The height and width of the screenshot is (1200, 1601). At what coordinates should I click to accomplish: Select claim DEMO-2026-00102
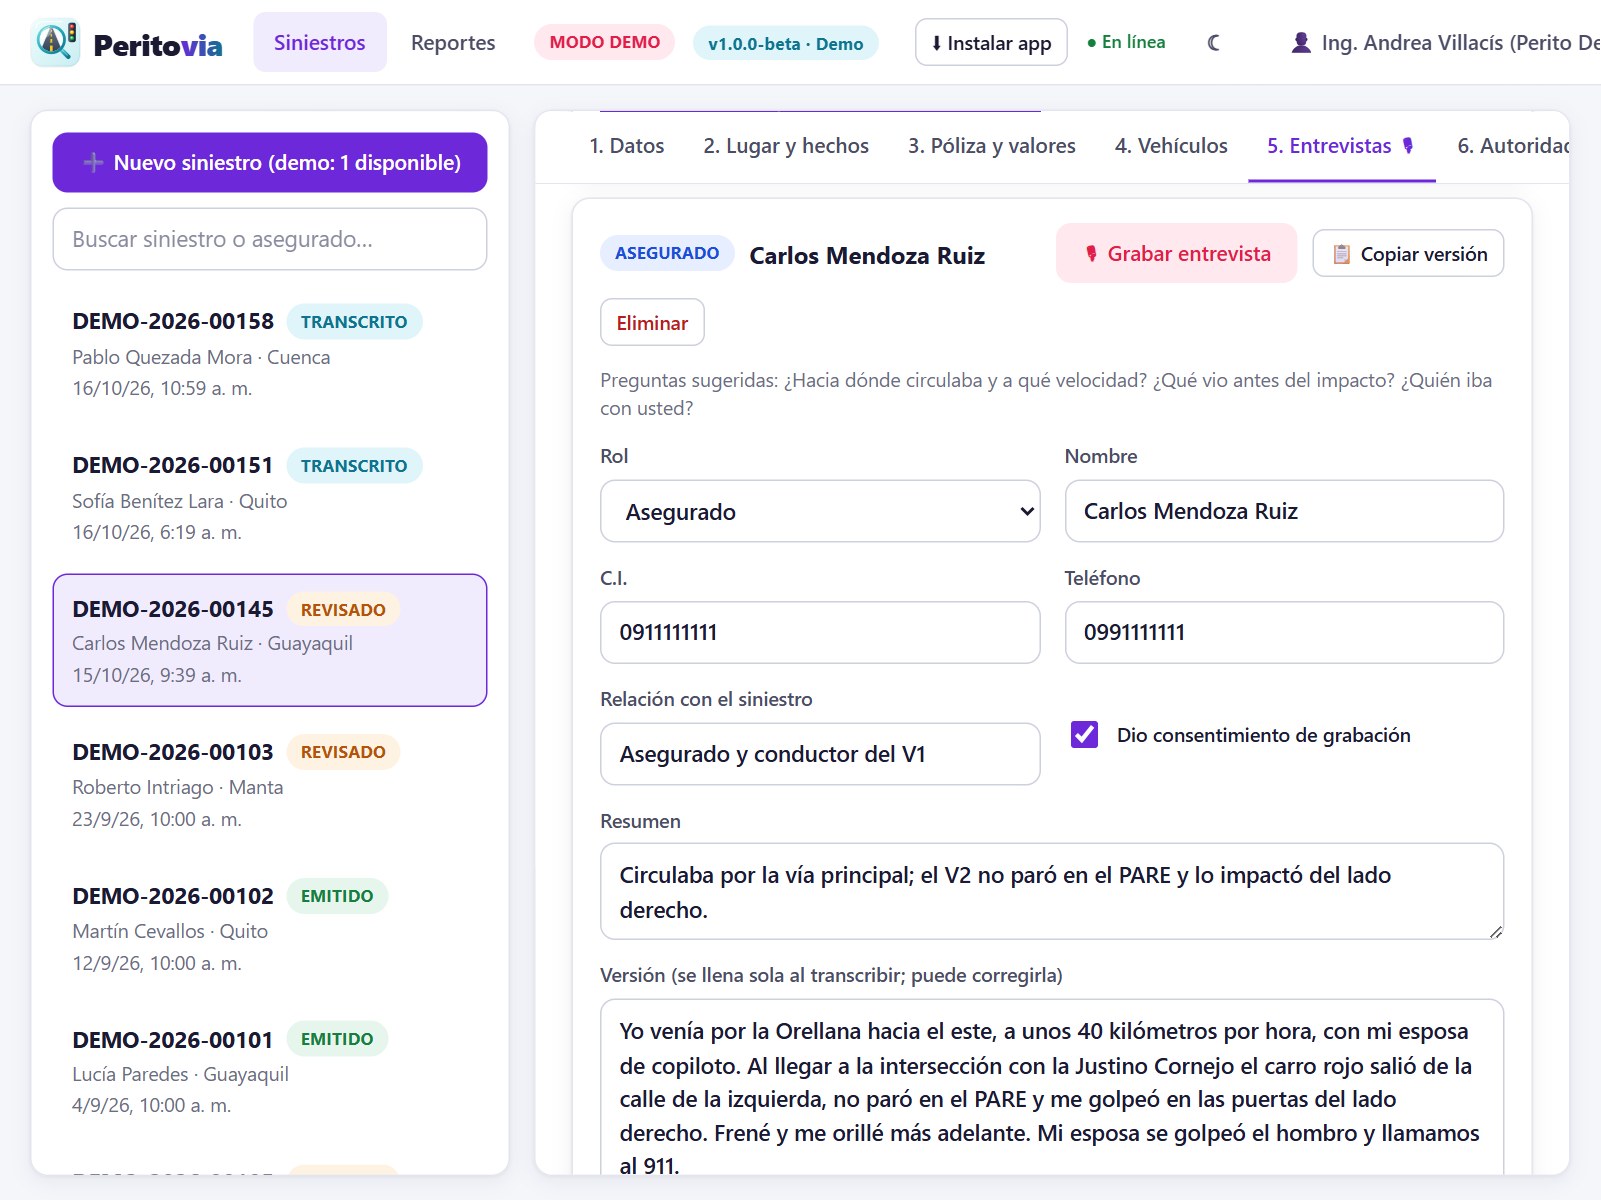pyautogui.click(x=270, y=928)
